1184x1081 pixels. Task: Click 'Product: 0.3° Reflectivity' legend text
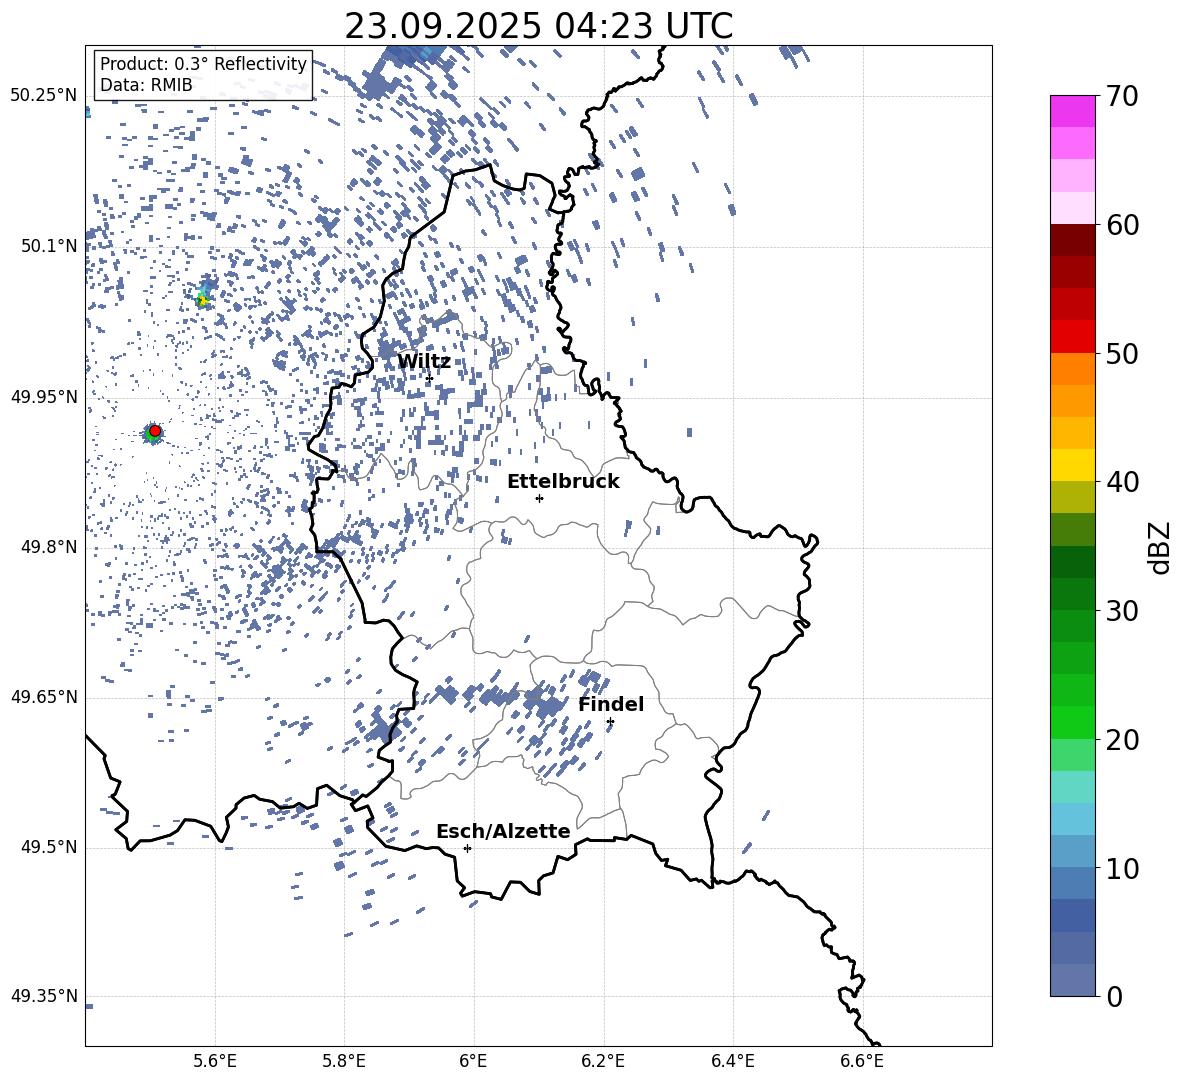point(203,64)
